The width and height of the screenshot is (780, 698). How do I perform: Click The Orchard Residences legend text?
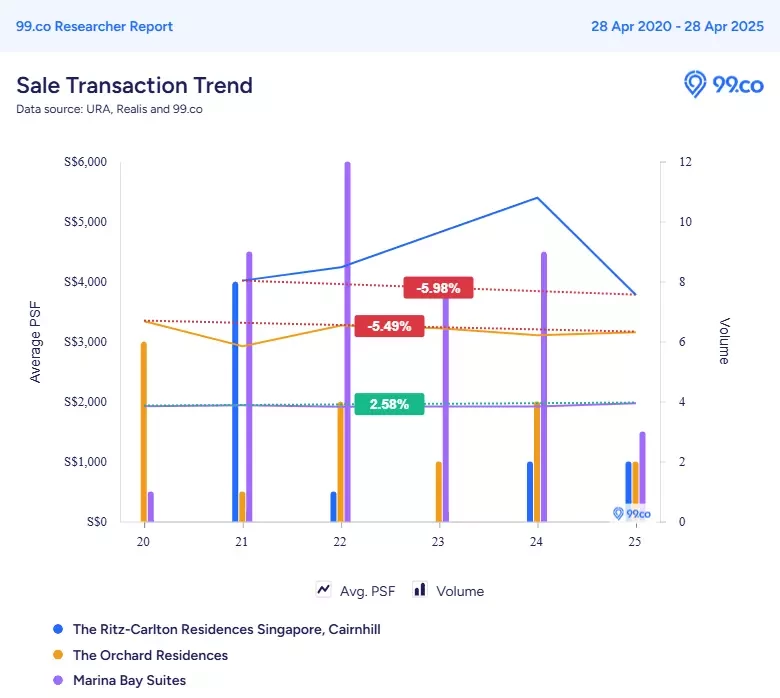tap(150, 655)
